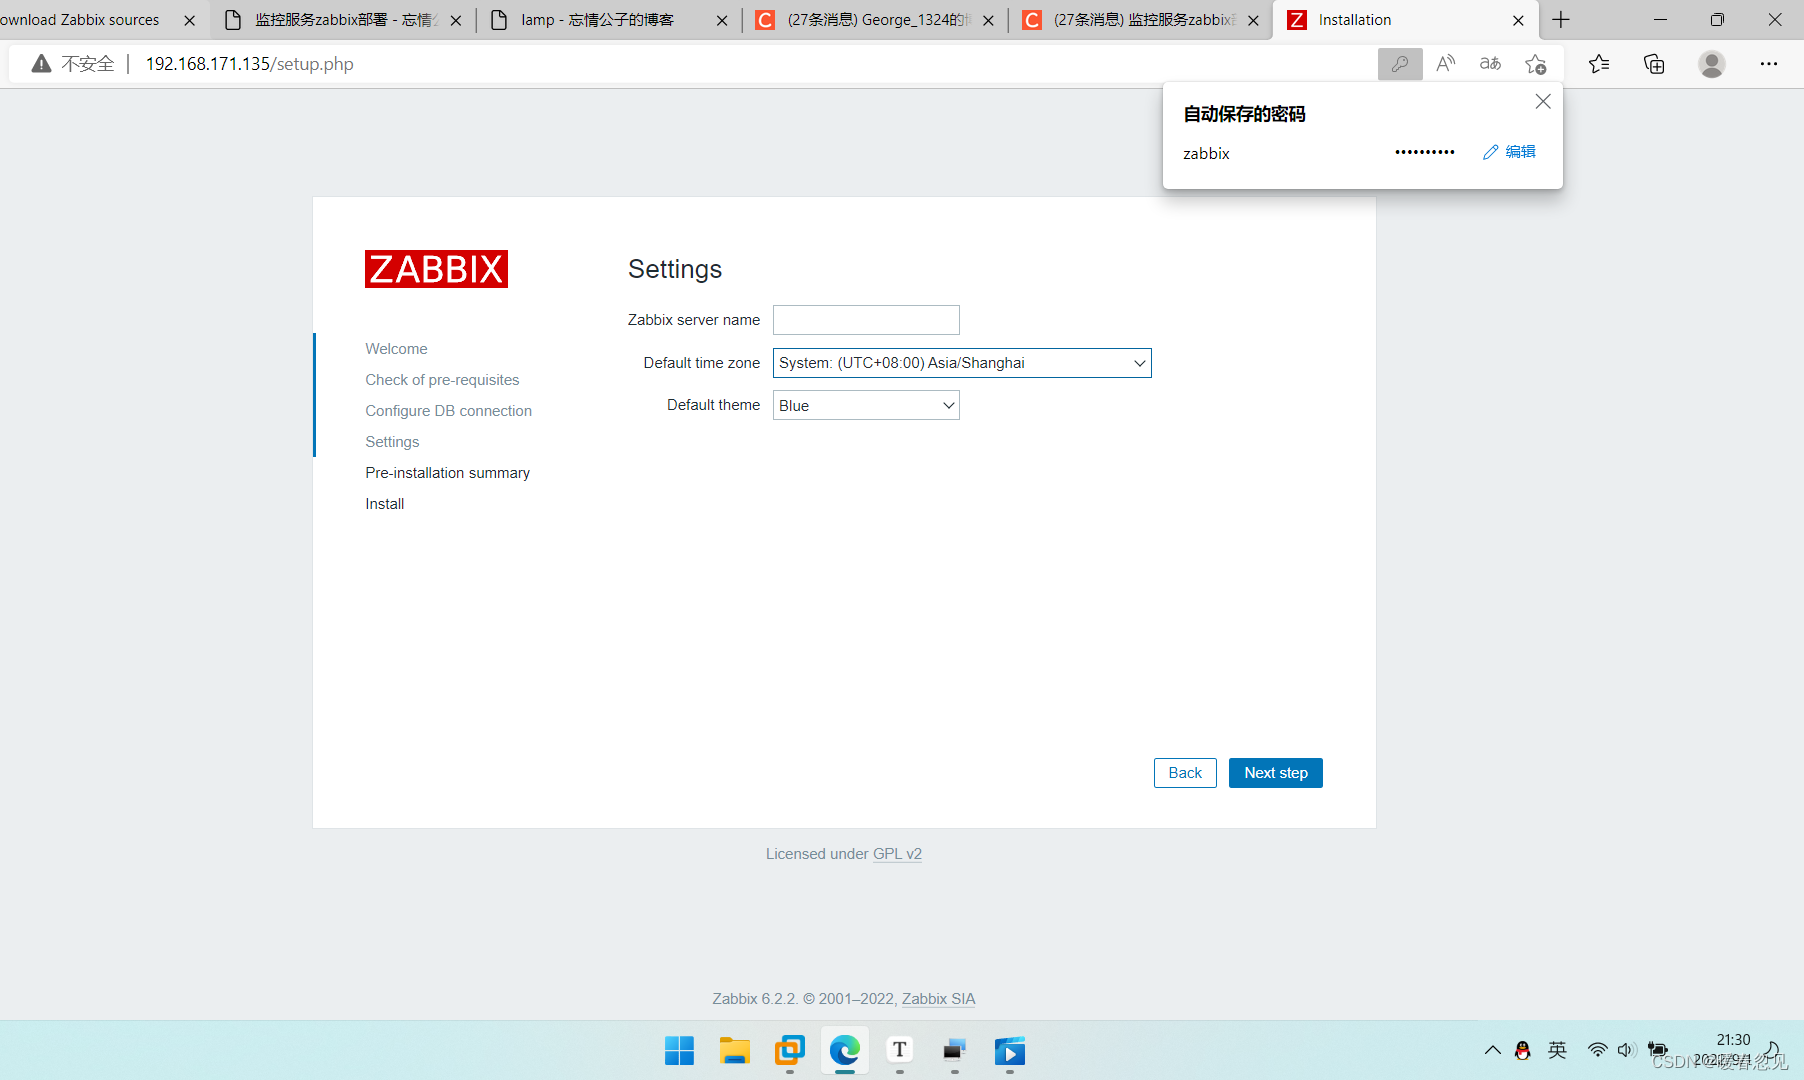Click the Microsoft Edge taskbar icon
Viewport: 1804px width, 1080px height.
click(x=844, y=1051)
